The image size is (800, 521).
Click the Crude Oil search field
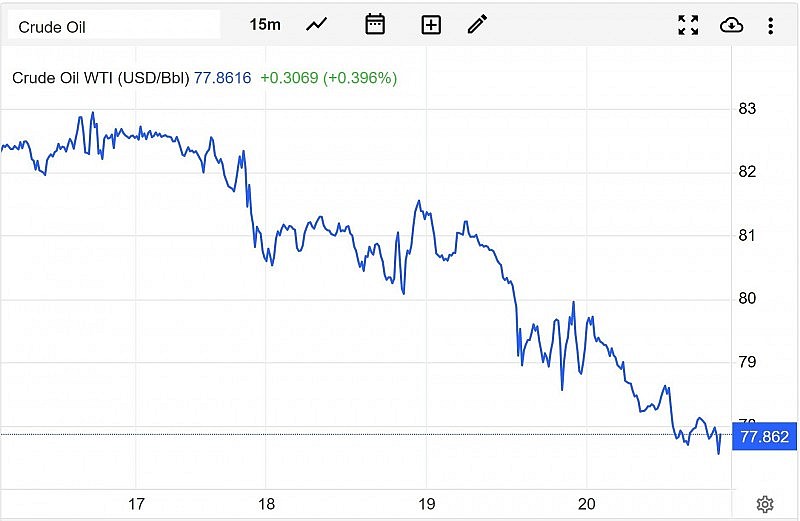coord(114,26)
